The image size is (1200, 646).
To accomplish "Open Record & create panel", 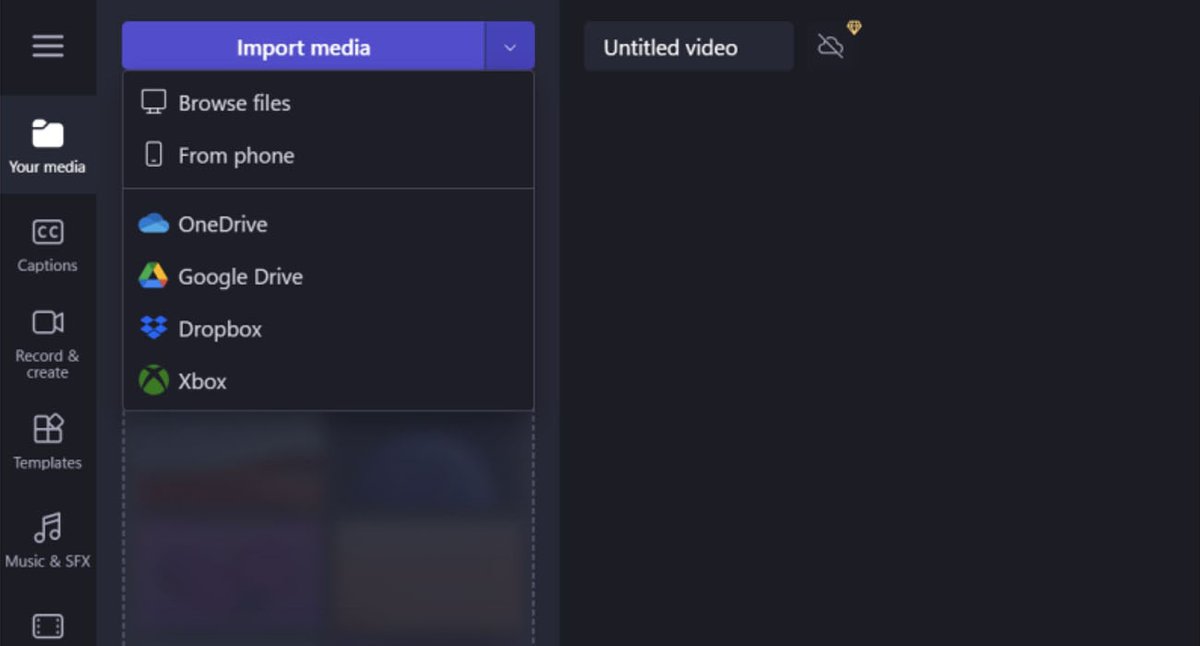I will (47, 344).
